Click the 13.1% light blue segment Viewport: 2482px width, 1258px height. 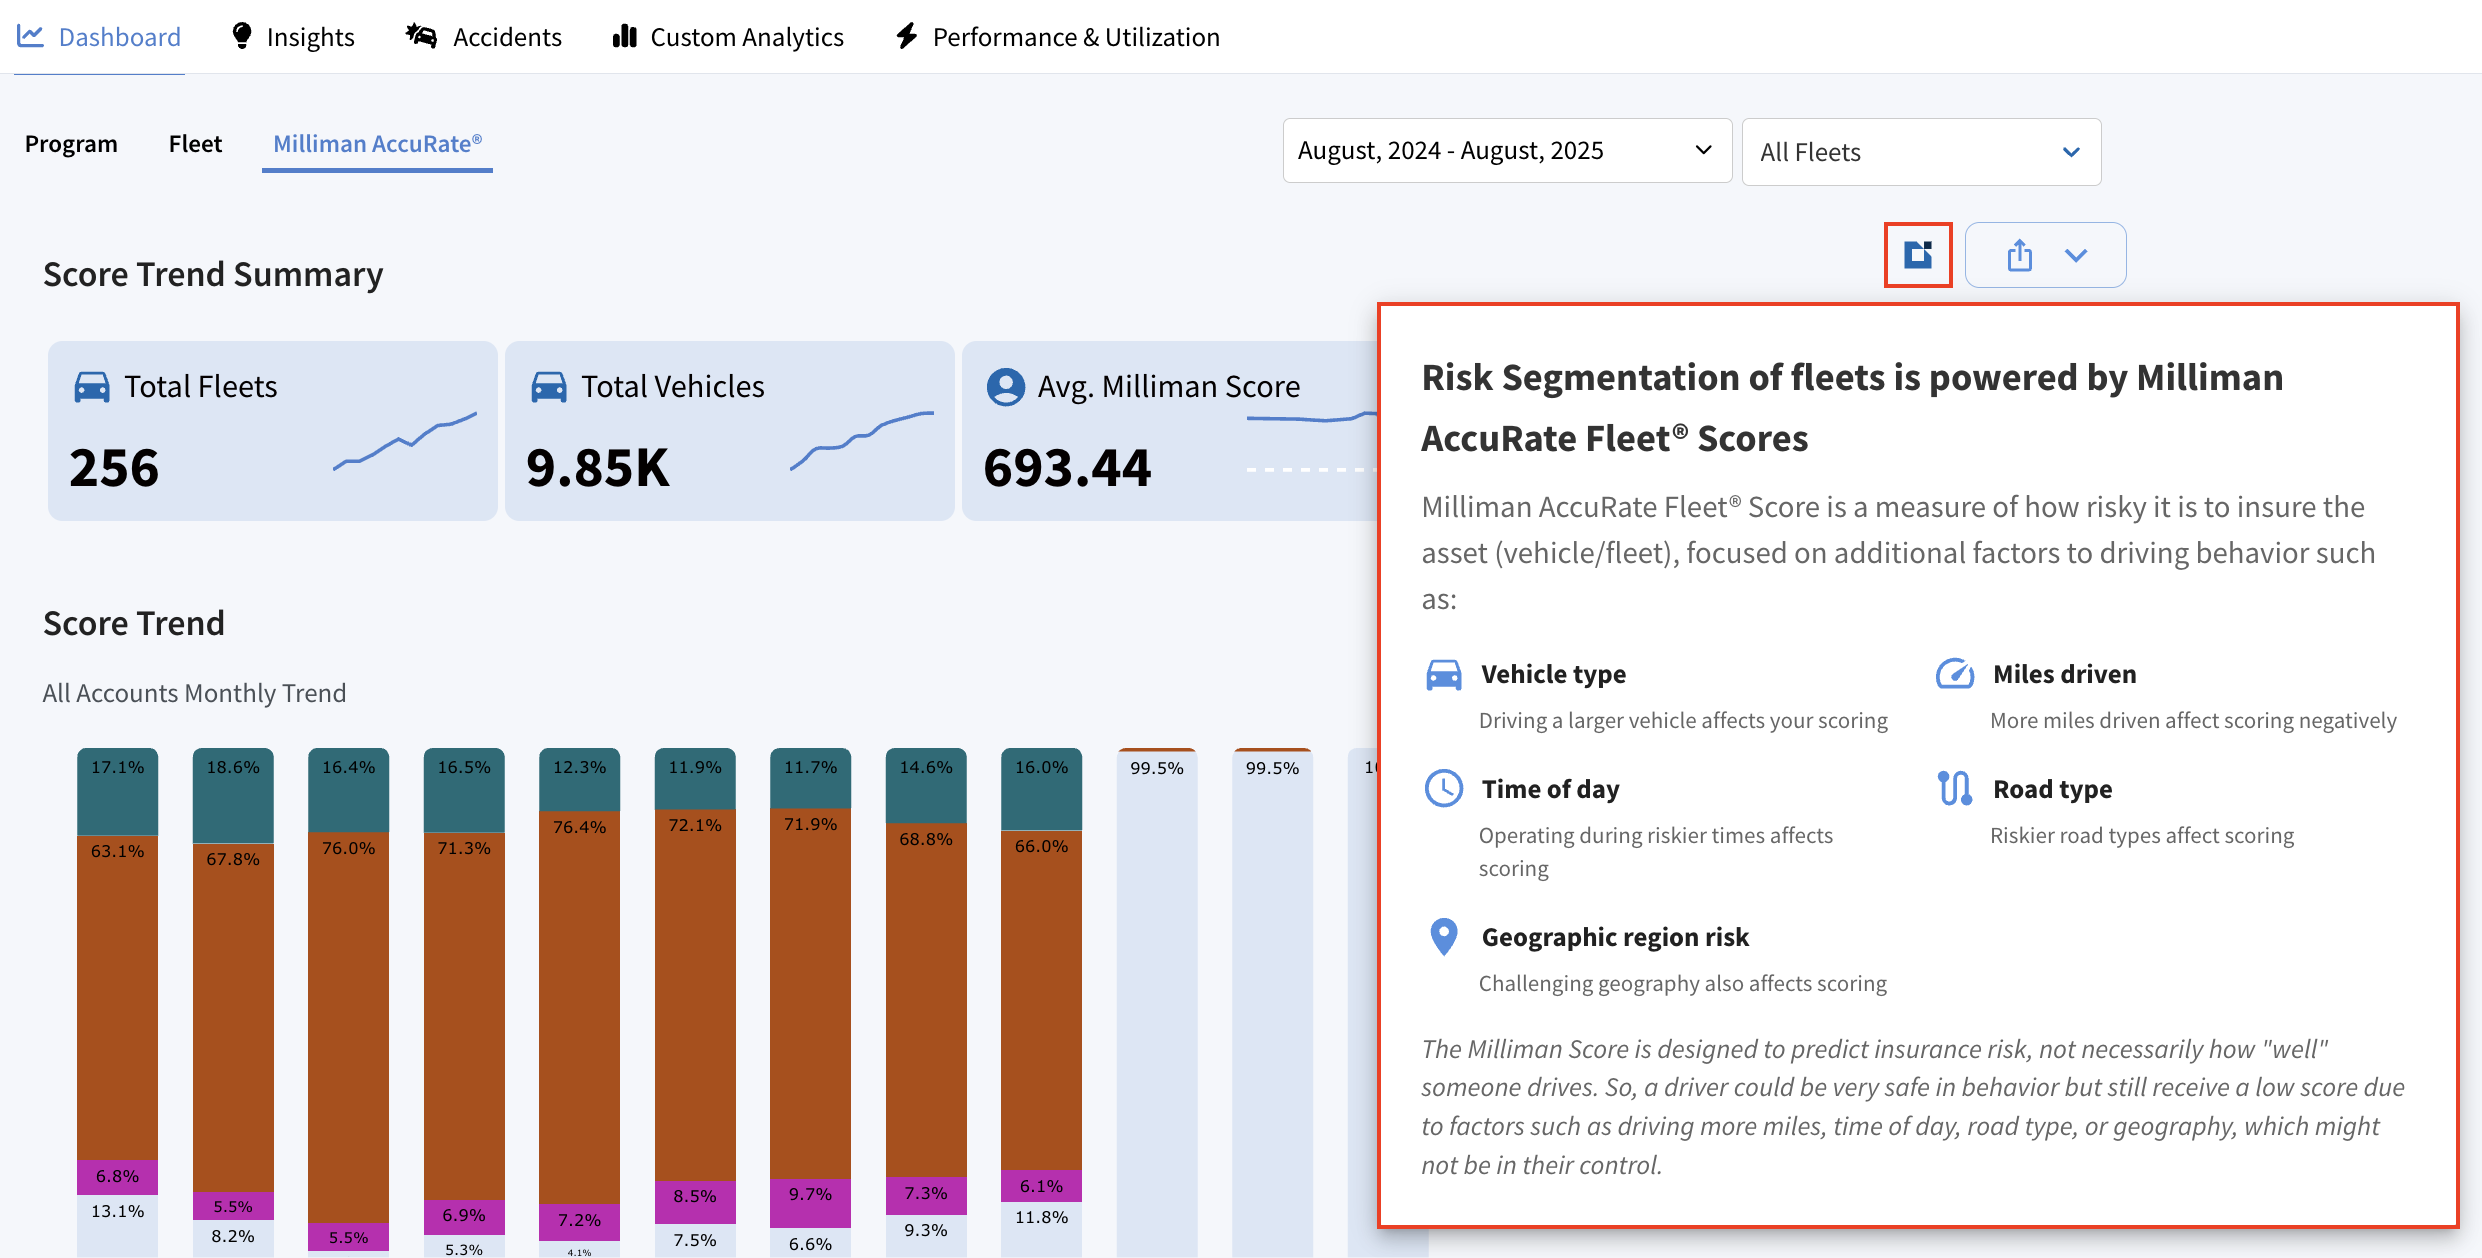point(118,1225)
